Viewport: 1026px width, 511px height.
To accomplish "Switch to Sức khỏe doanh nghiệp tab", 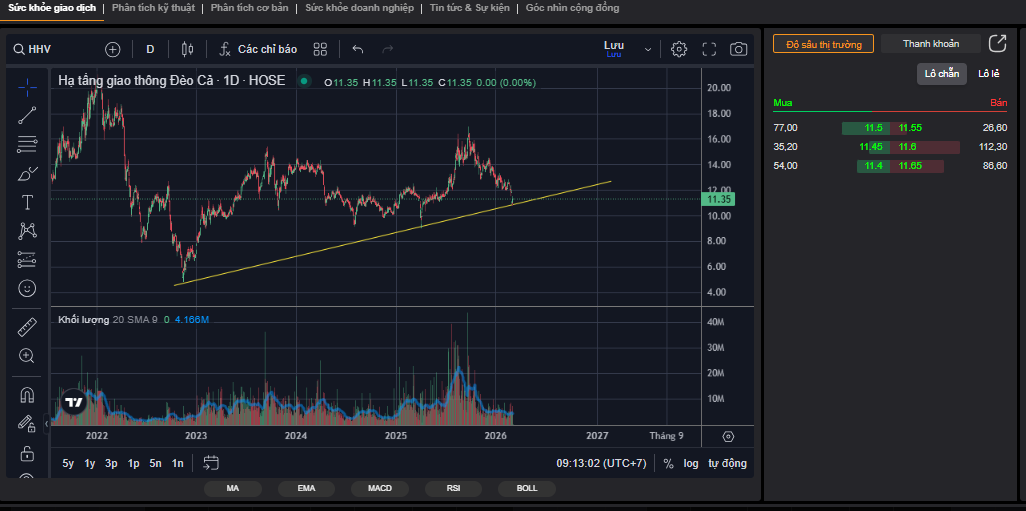I will coord(359,8).
